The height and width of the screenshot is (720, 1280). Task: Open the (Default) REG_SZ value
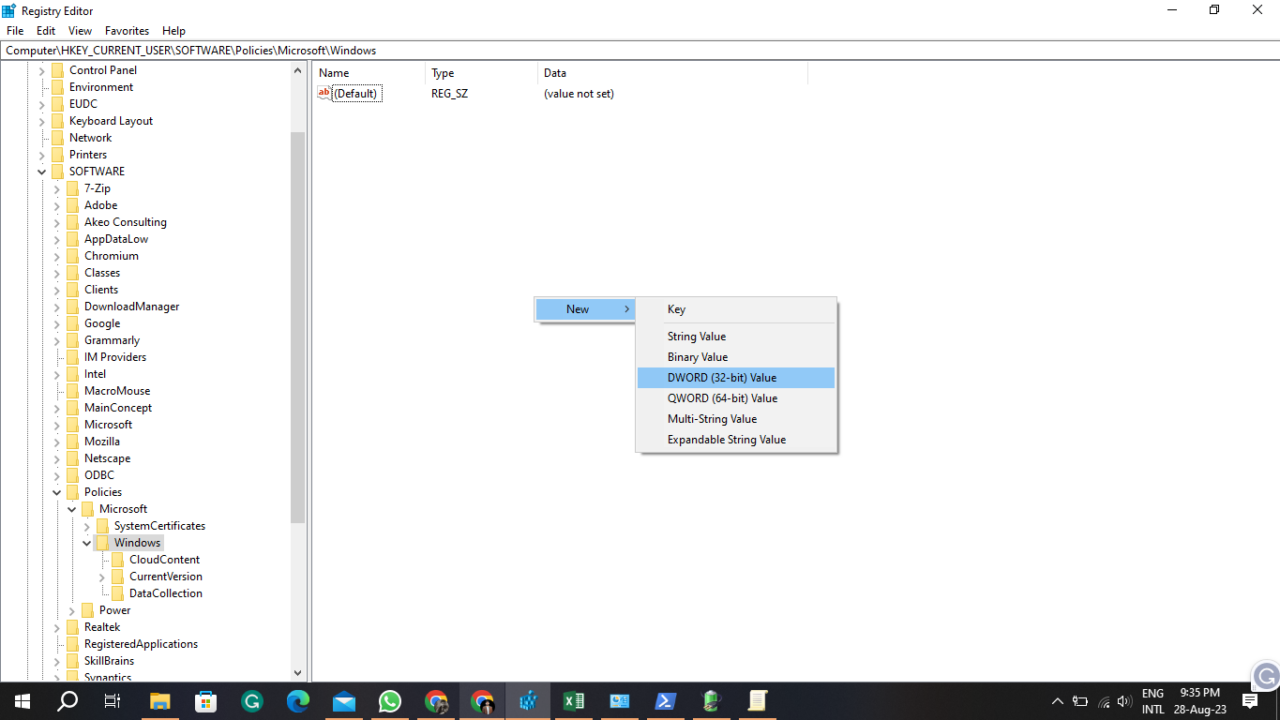(x=356, y=93)
